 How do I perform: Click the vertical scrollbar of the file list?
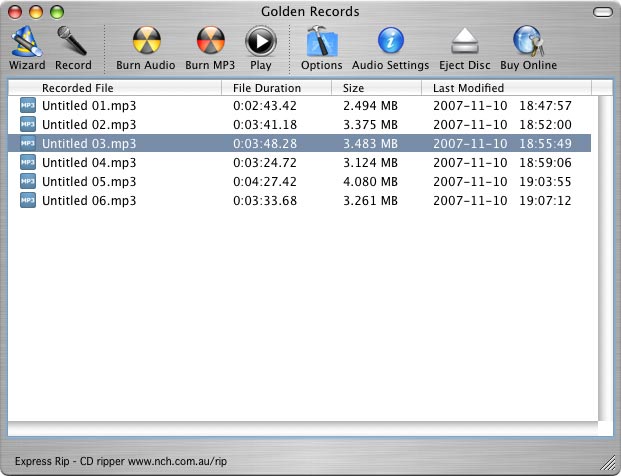[x=604, y=260]
